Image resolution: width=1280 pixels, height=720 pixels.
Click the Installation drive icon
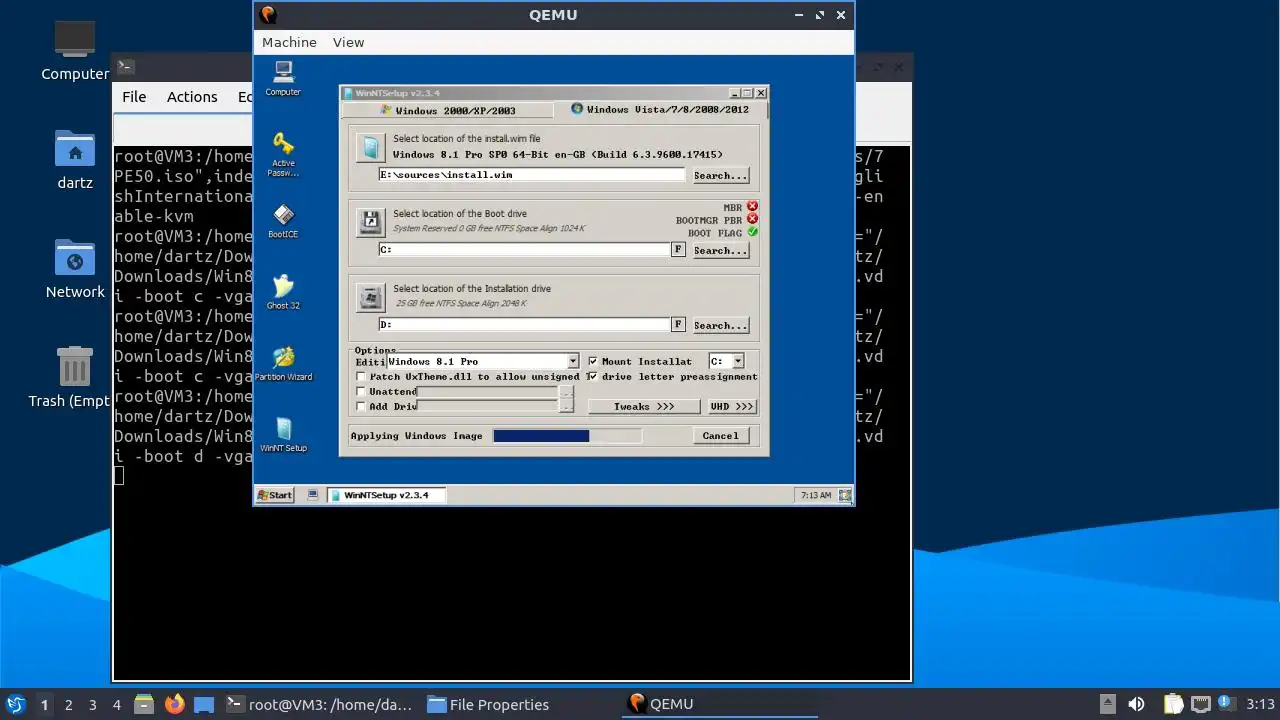[x=370, y=297]
